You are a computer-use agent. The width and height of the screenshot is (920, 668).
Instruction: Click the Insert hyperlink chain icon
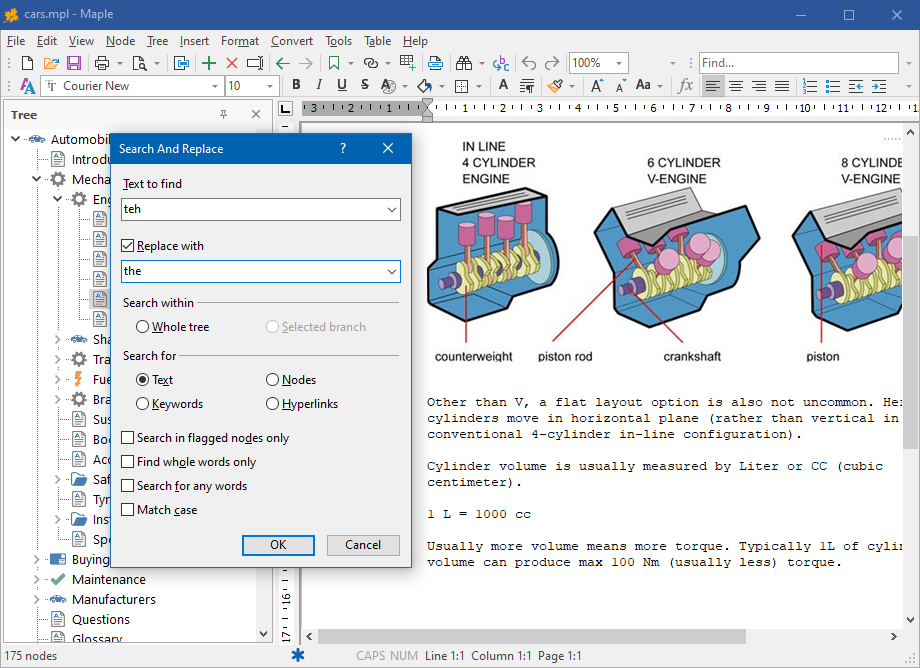371,63
